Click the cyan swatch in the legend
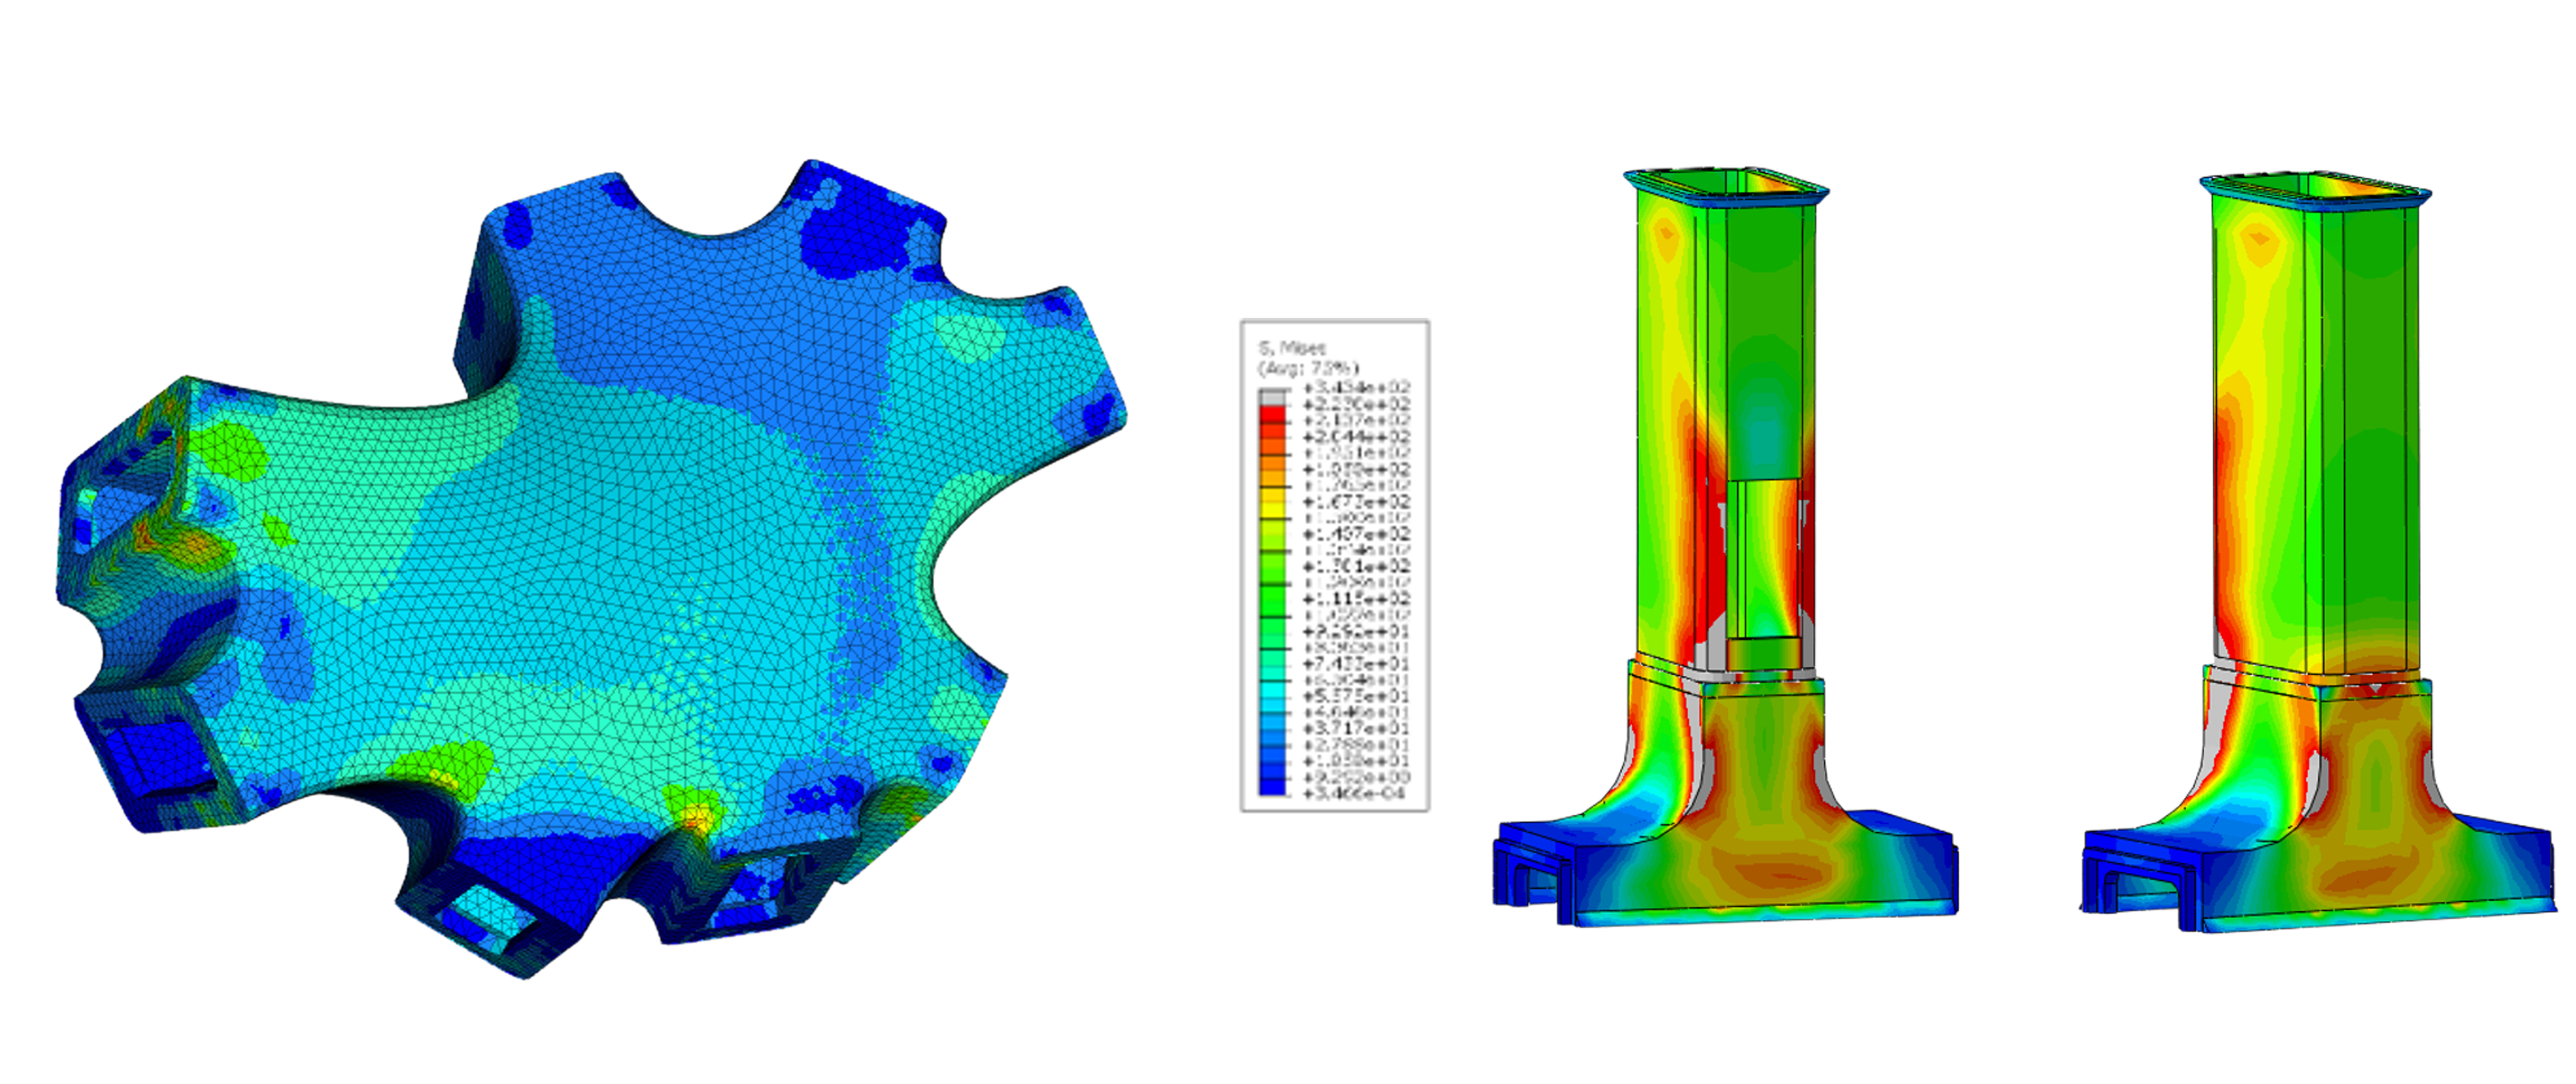2576x1084 pixels. (1272, 690)
